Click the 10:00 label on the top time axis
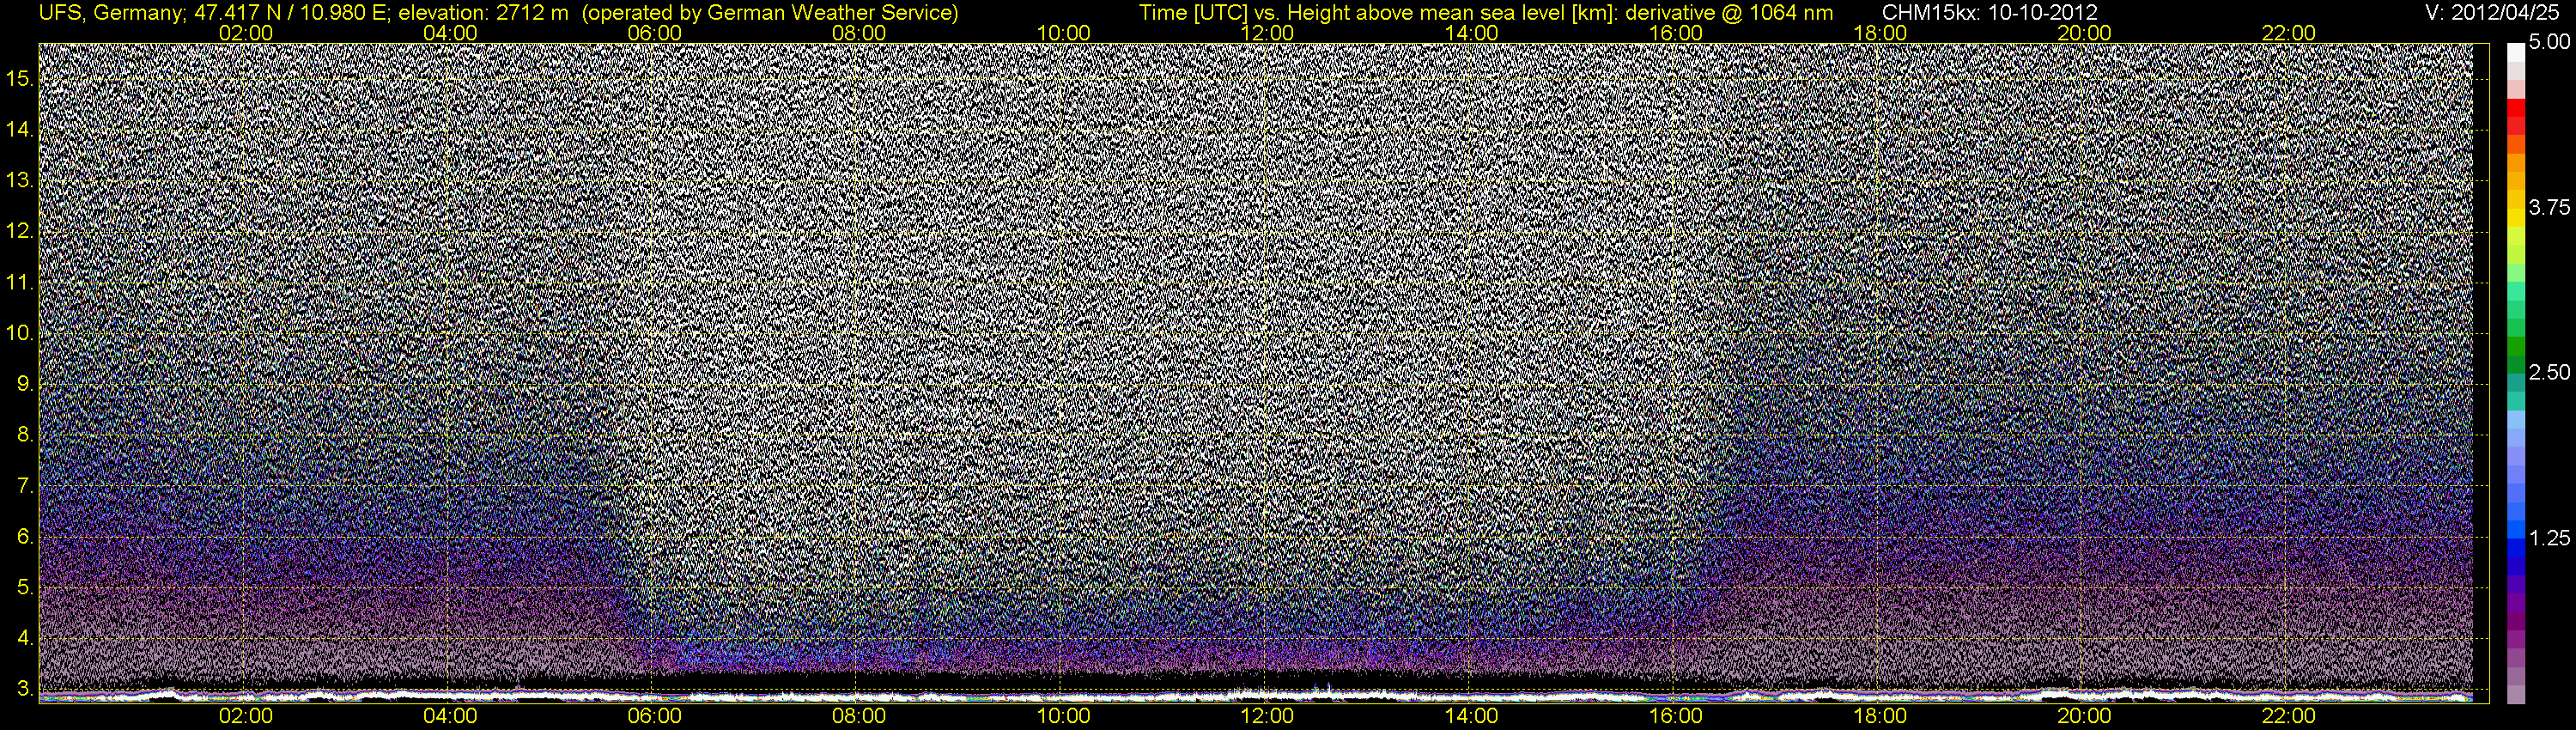The image size is (2576, 730). [x=1063, y=33]
